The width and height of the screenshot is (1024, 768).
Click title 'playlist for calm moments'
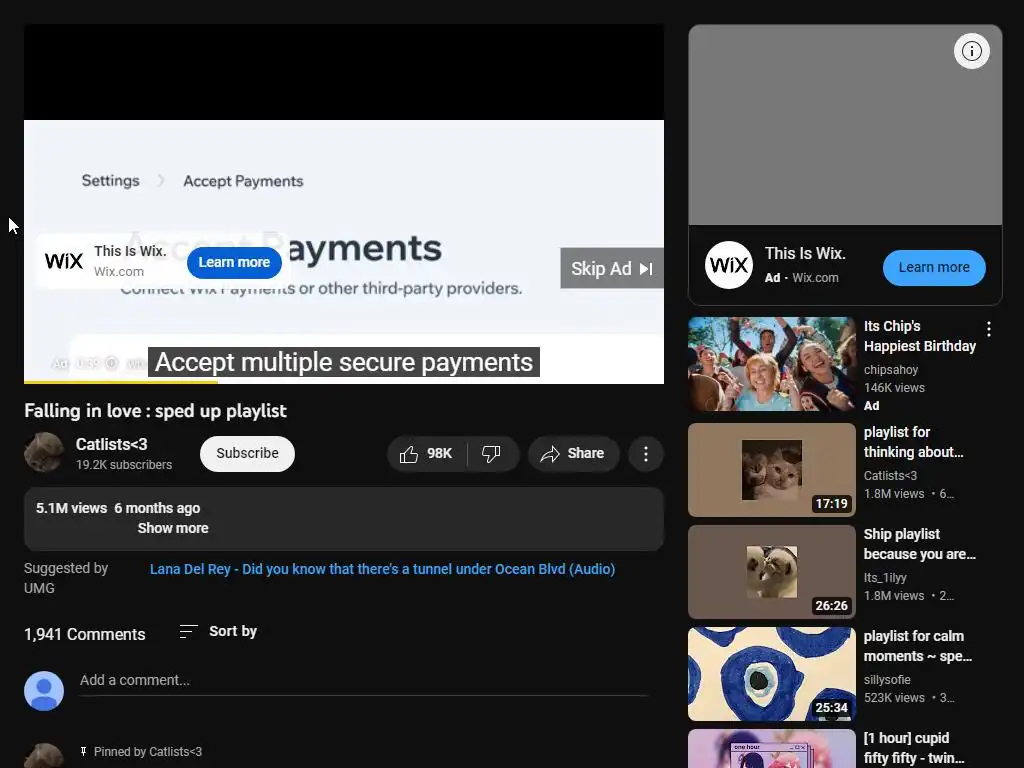(x=918, y=646)
